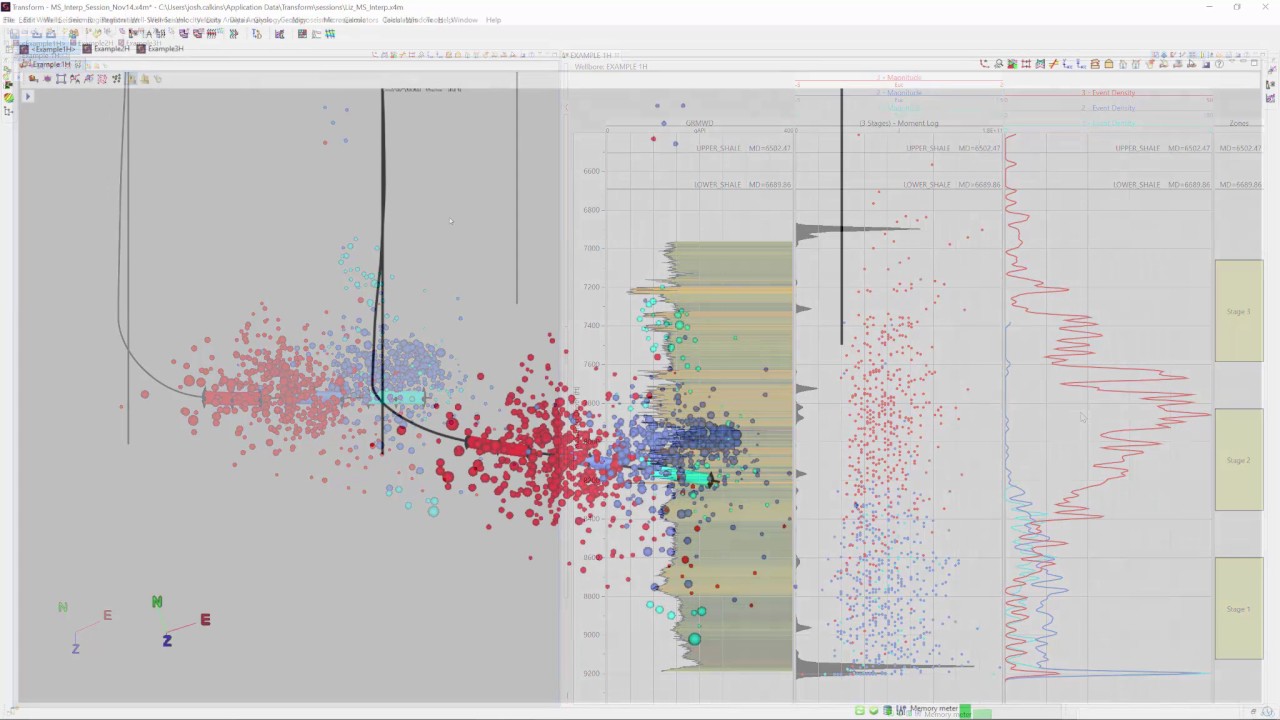Select the Example 1H viewer tab
The height and width of the screenshot is (720, 1280).
click(x=50, y=65)
